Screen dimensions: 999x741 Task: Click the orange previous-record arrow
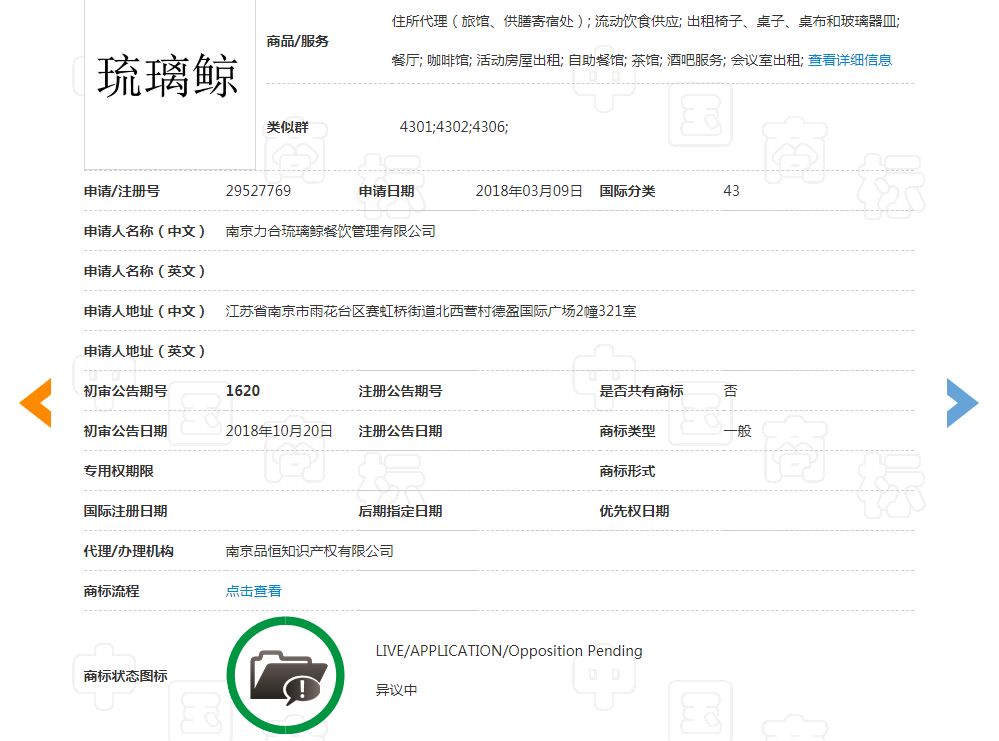pyautogui.click(x=35, y=403)
